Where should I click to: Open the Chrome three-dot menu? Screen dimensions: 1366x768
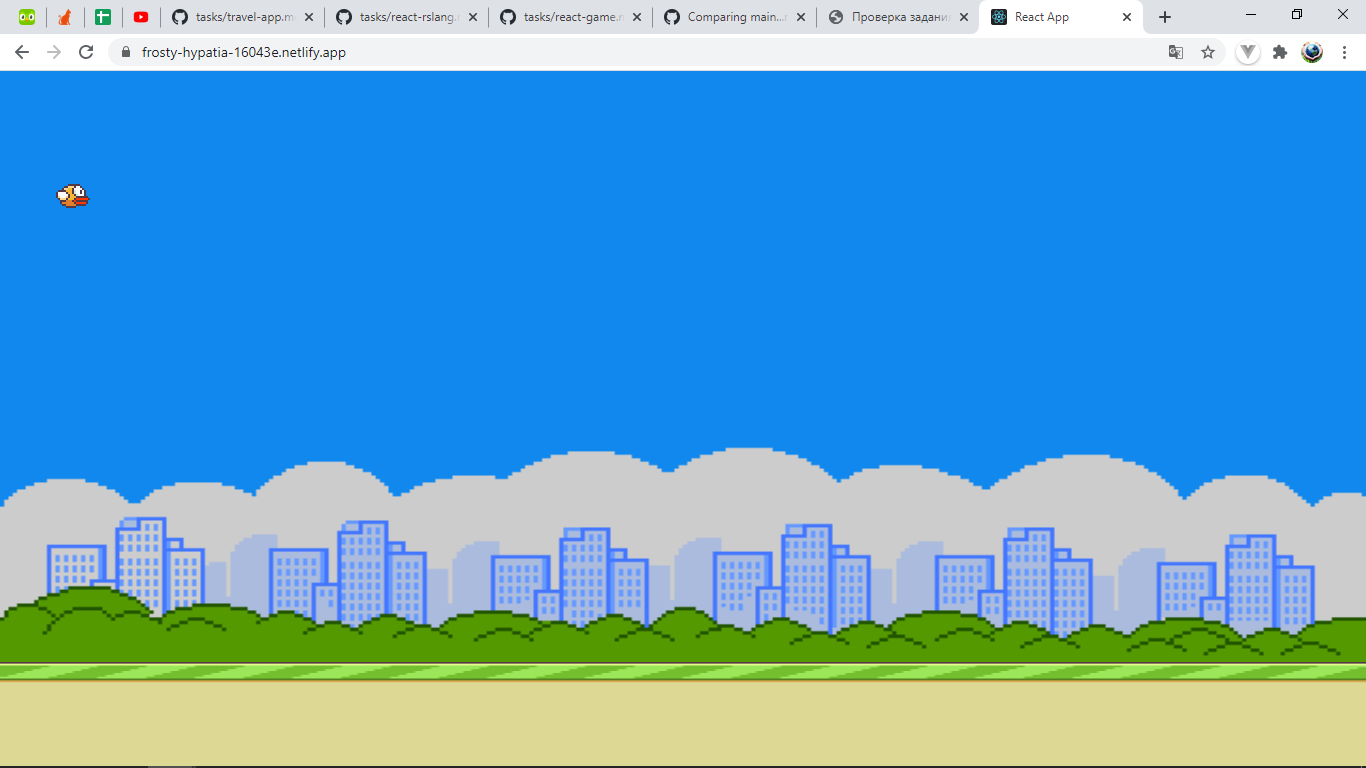tap(1345, 52)
